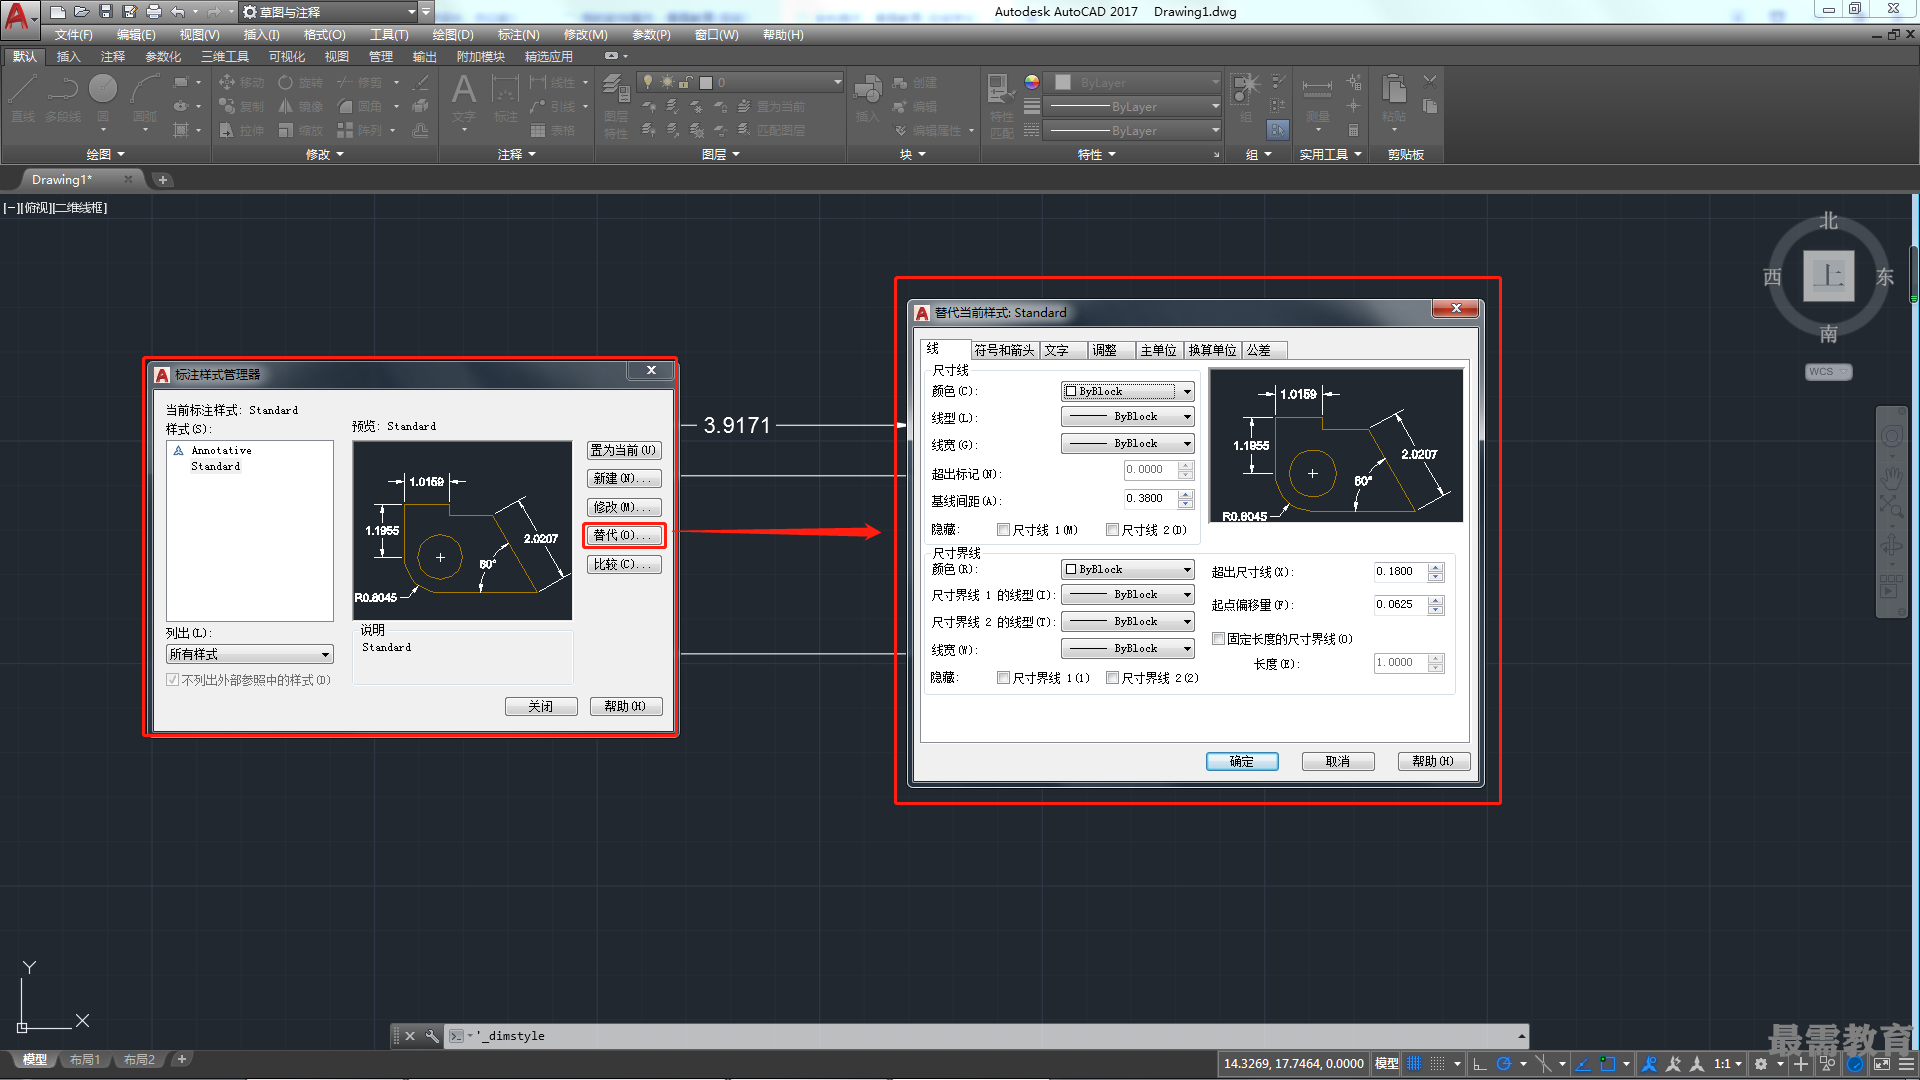The width and height of the screenshot is (1920, 1080).
Task: Click 置为当前(U) button in style manager
Action: coord(624,451)
